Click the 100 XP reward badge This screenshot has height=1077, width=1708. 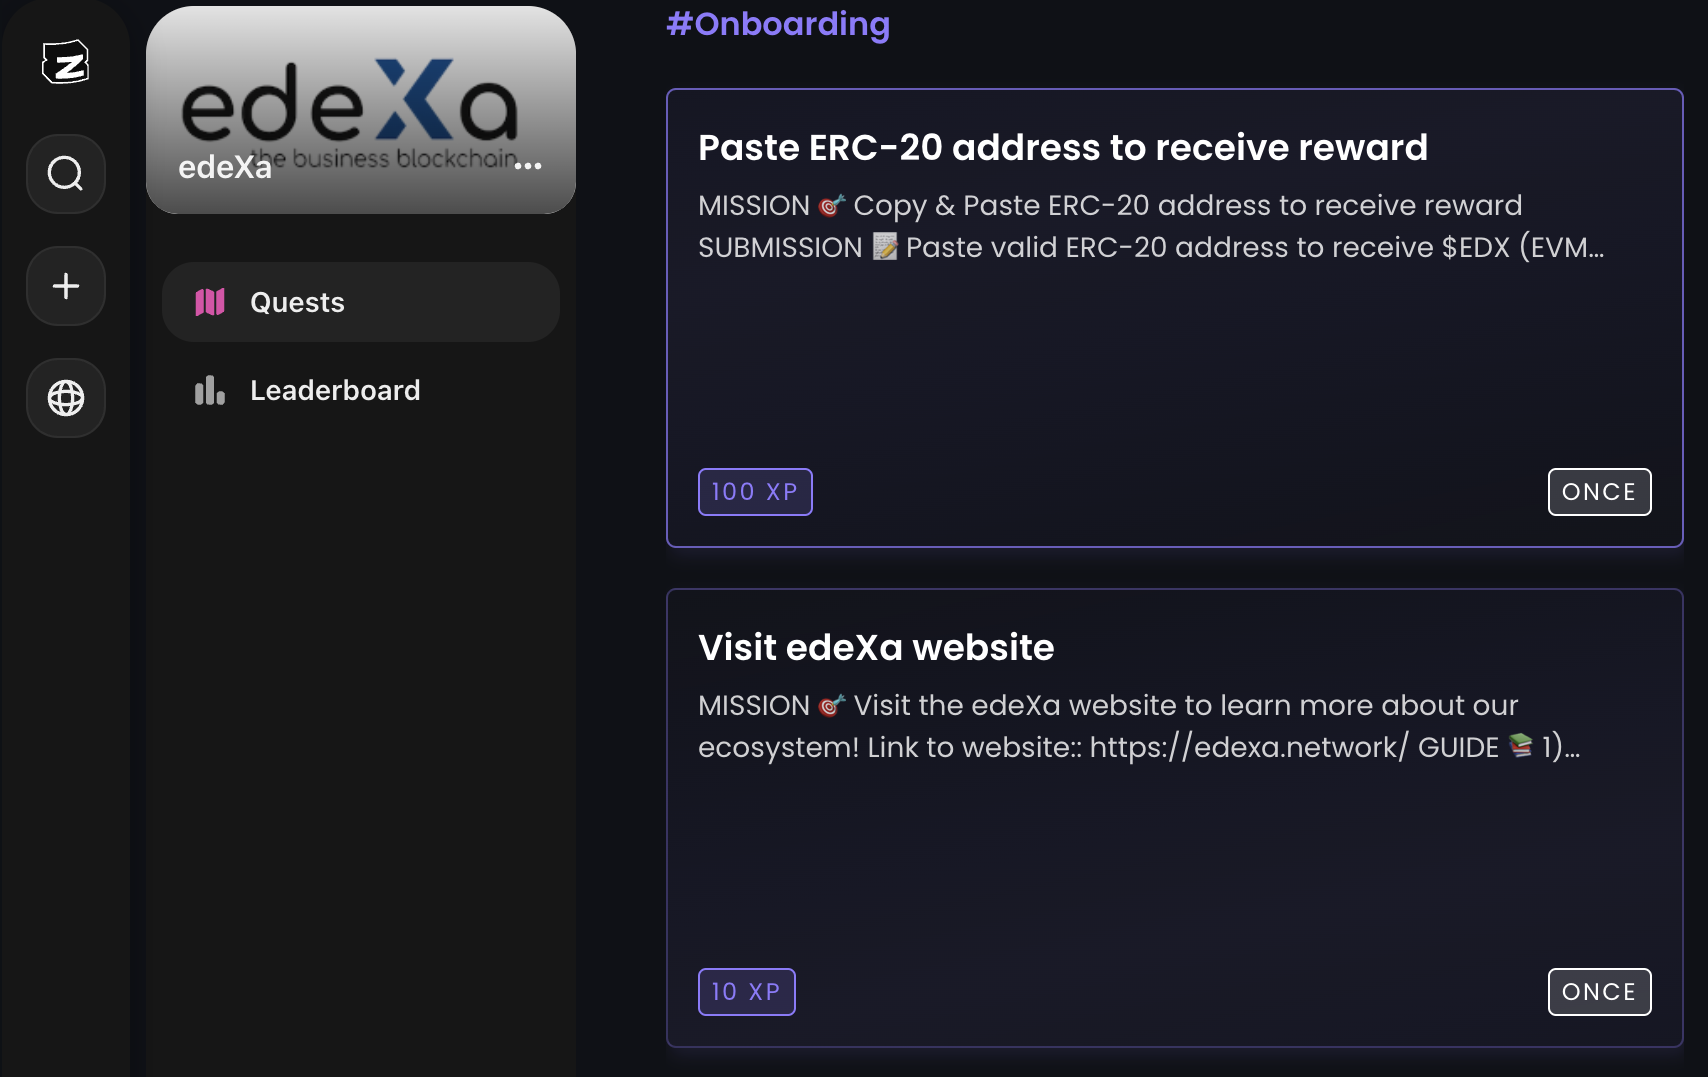point(755,492)
